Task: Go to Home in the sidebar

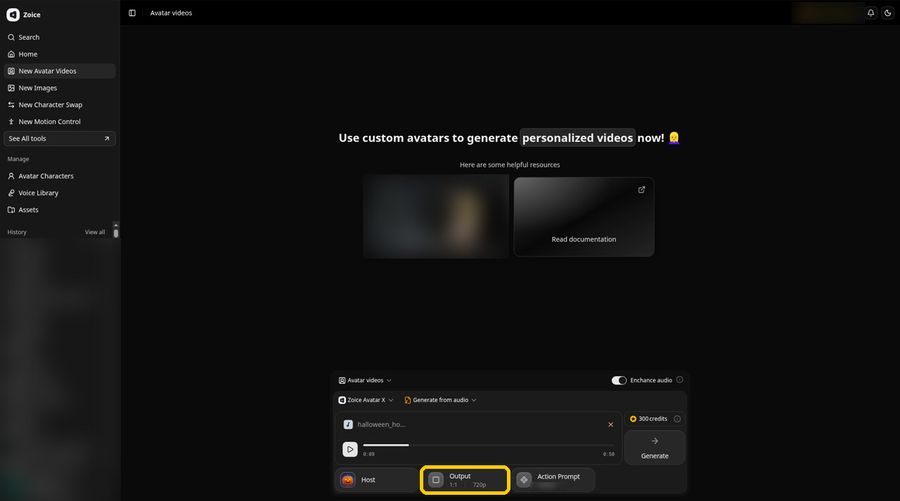Action: point(60,54)
